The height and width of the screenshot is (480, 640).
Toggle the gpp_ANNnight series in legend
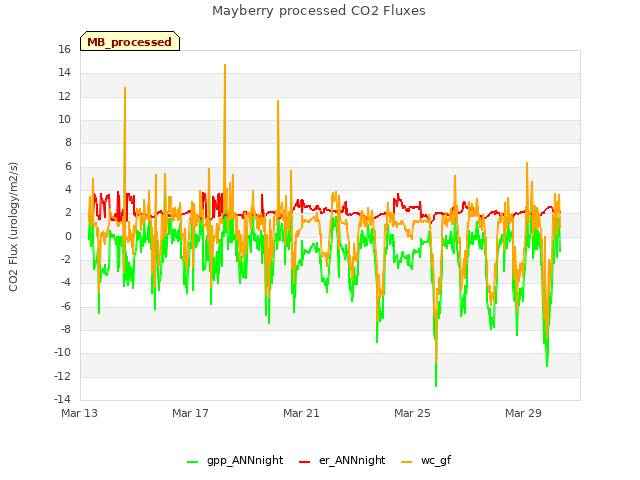point(235,460)
